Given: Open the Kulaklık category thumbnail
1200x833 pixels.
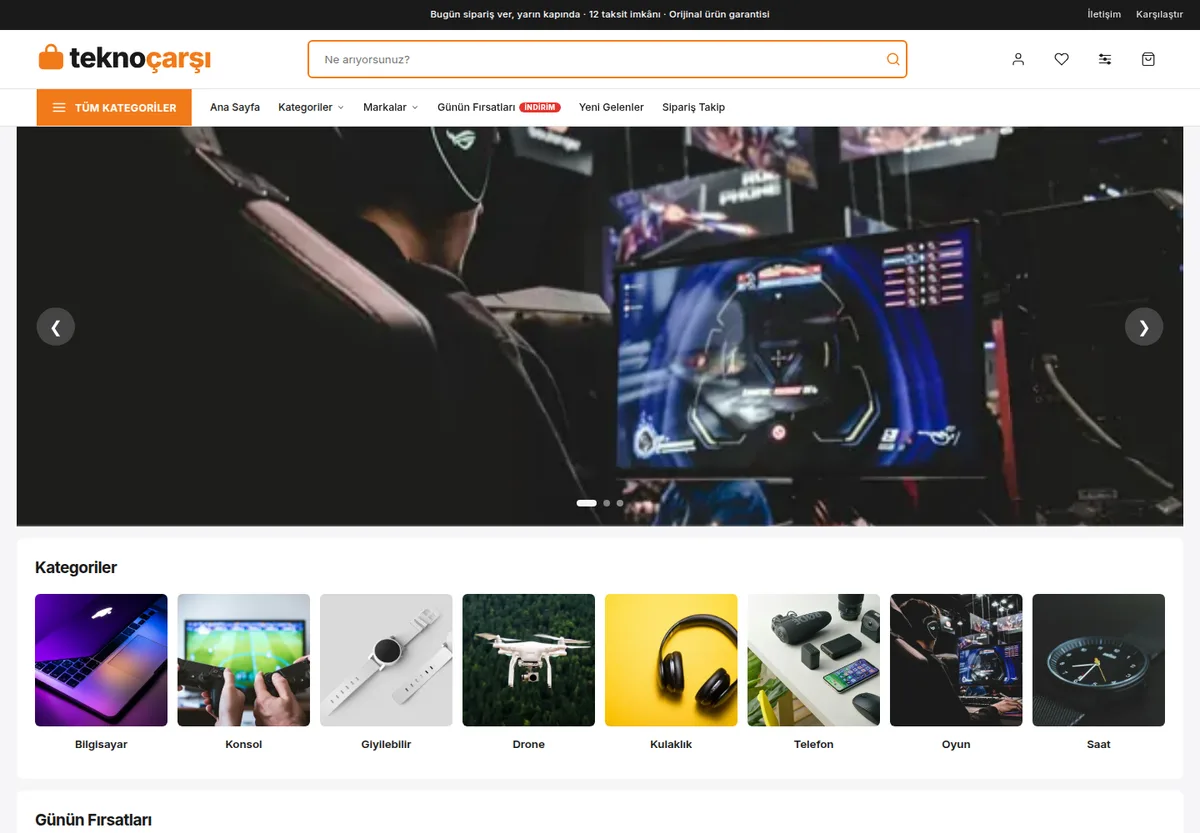Looking at the screenshot, I should (671, 660).
